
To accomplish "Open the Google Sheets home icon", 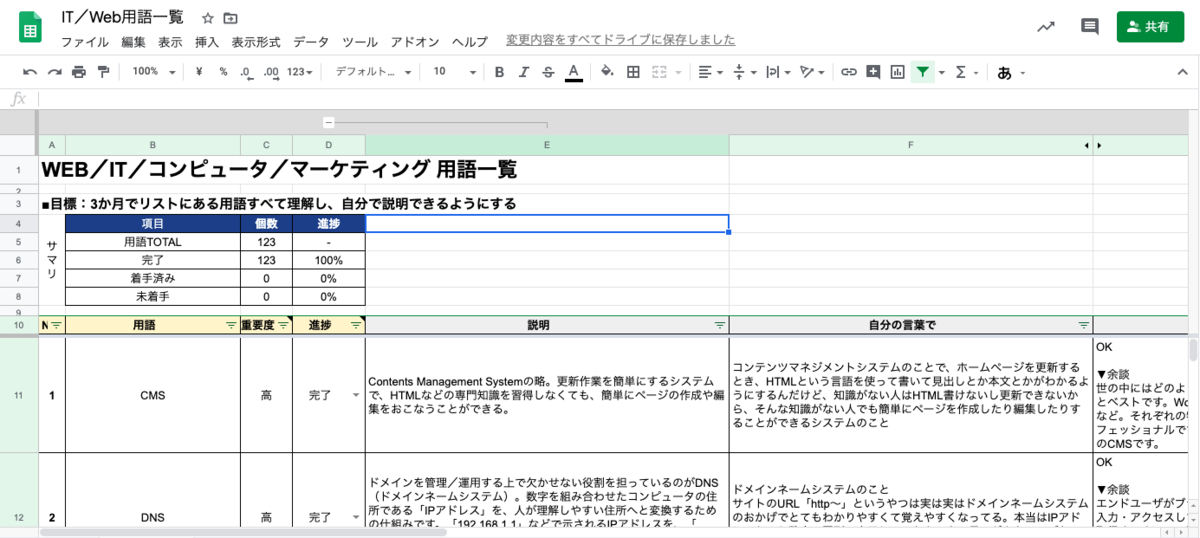I will point(30,26).
